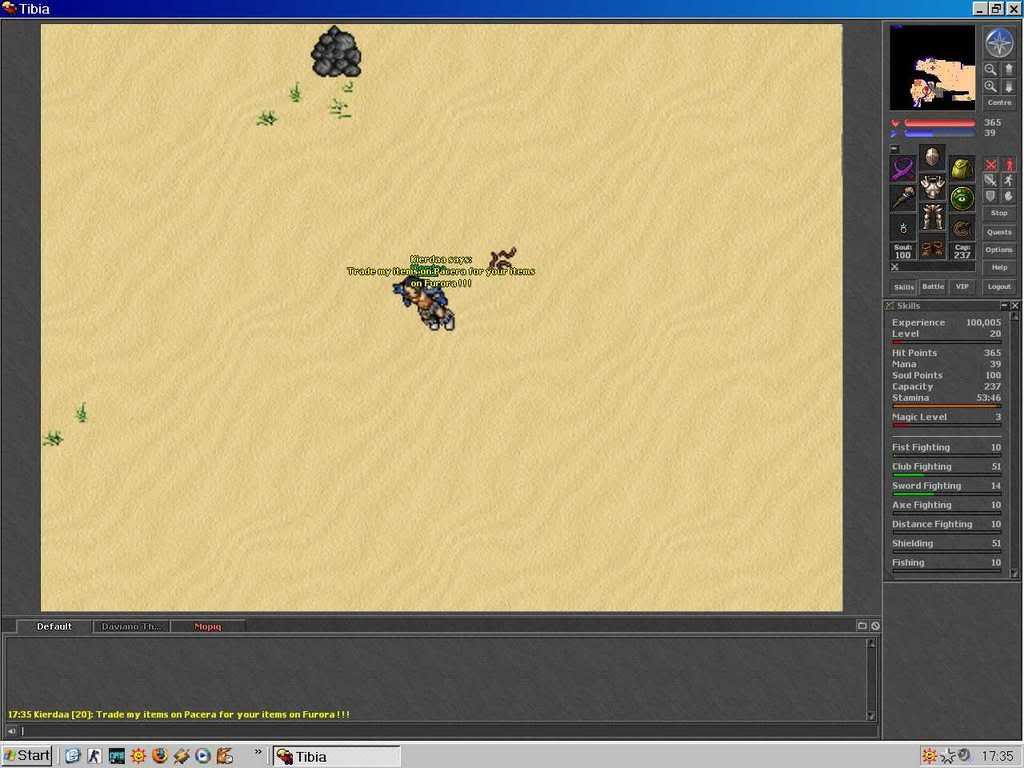Toggle chase opponent mode
1024x768 pixels.
(x=1008, y=180)
